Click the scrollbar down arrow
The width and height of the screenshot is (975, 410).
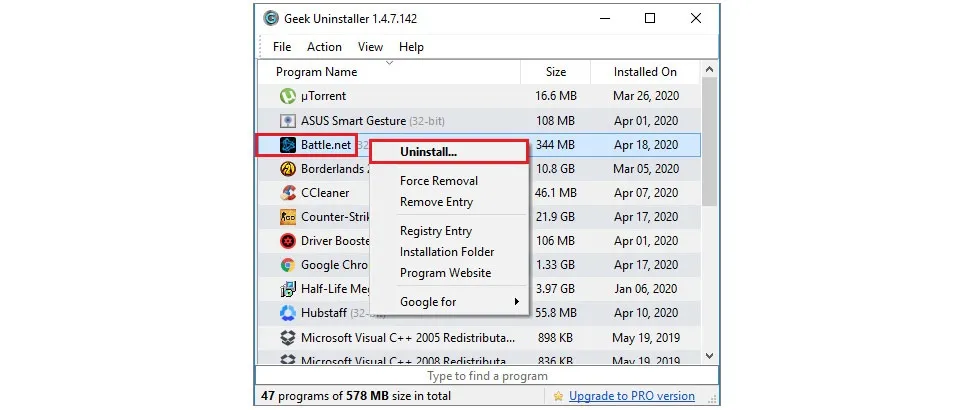click(709, 355)
